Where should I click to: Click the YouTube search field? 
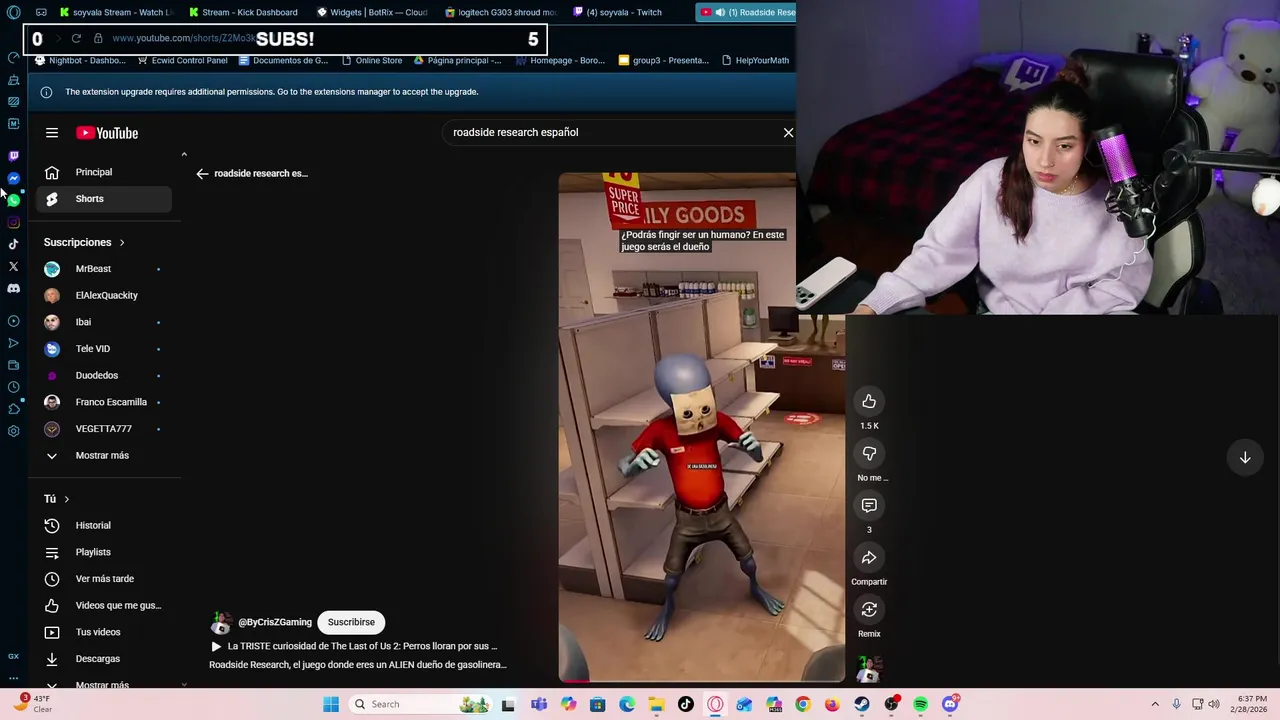610,132
